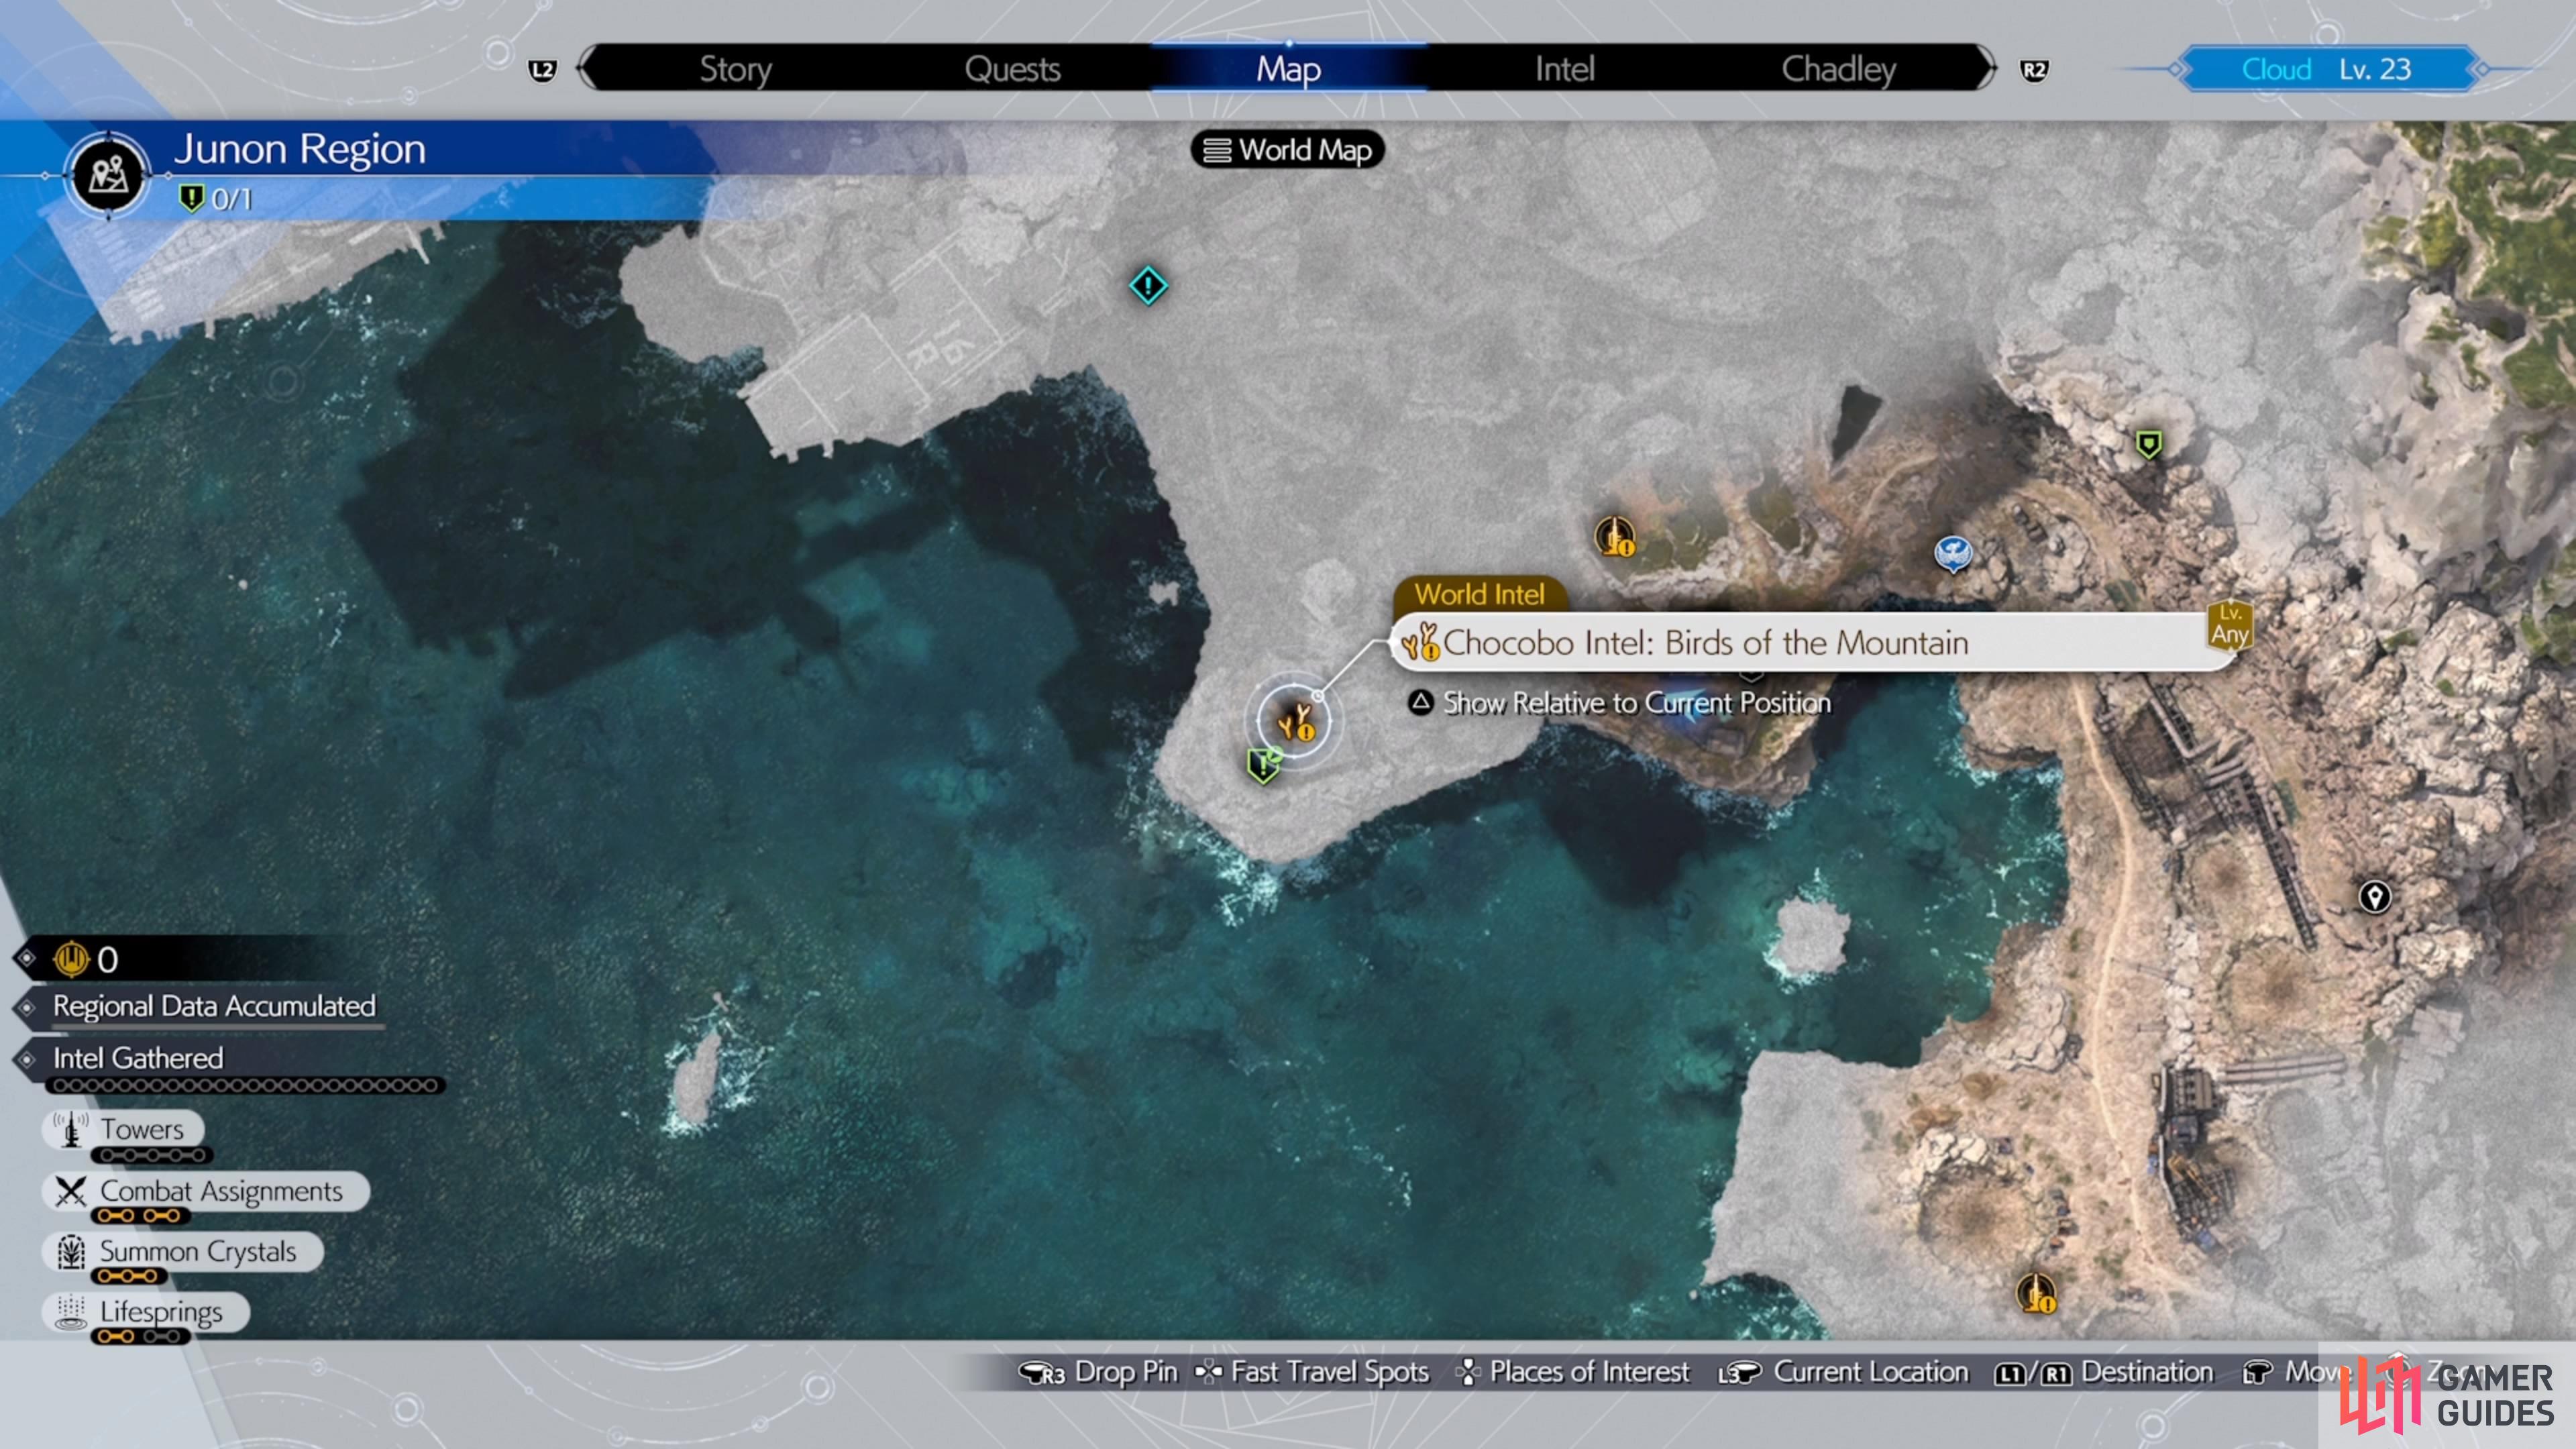Select the blue phoenix summon marker
The image size is (2576, 1449).
pyautogui.click(x=1953, y=553)
